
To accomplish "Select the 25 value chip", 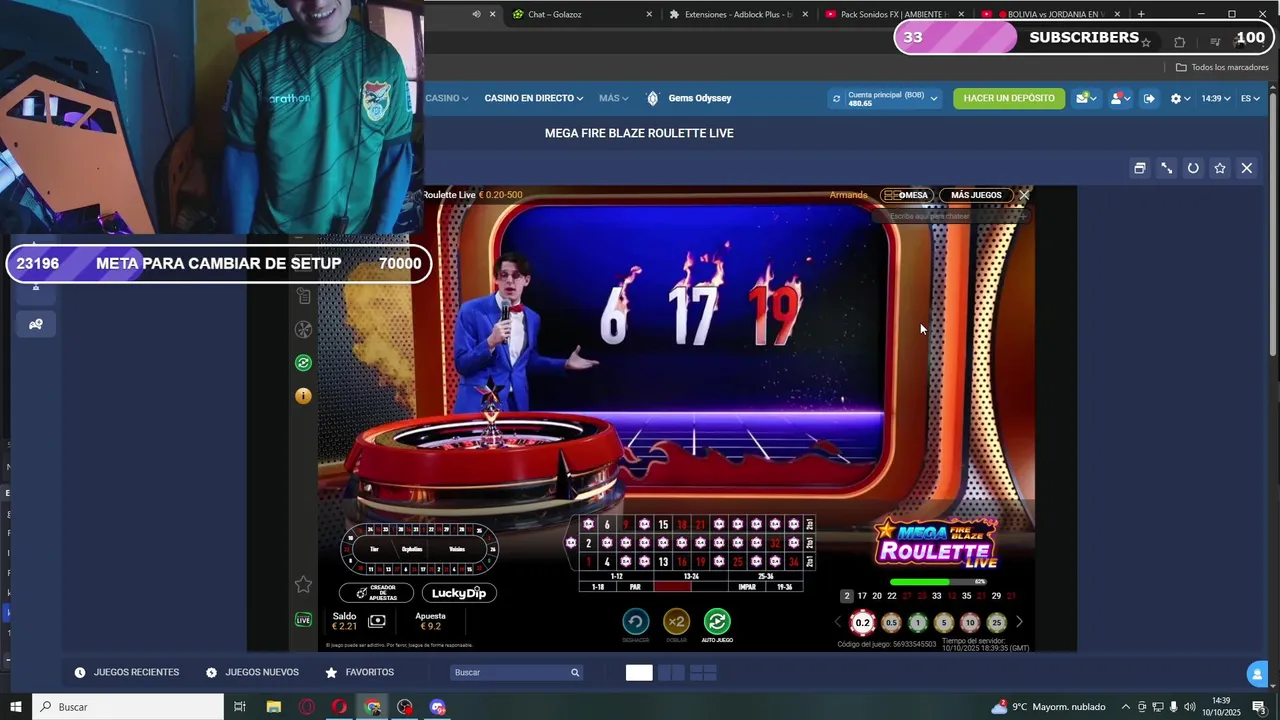I will [x=996, y=623].
